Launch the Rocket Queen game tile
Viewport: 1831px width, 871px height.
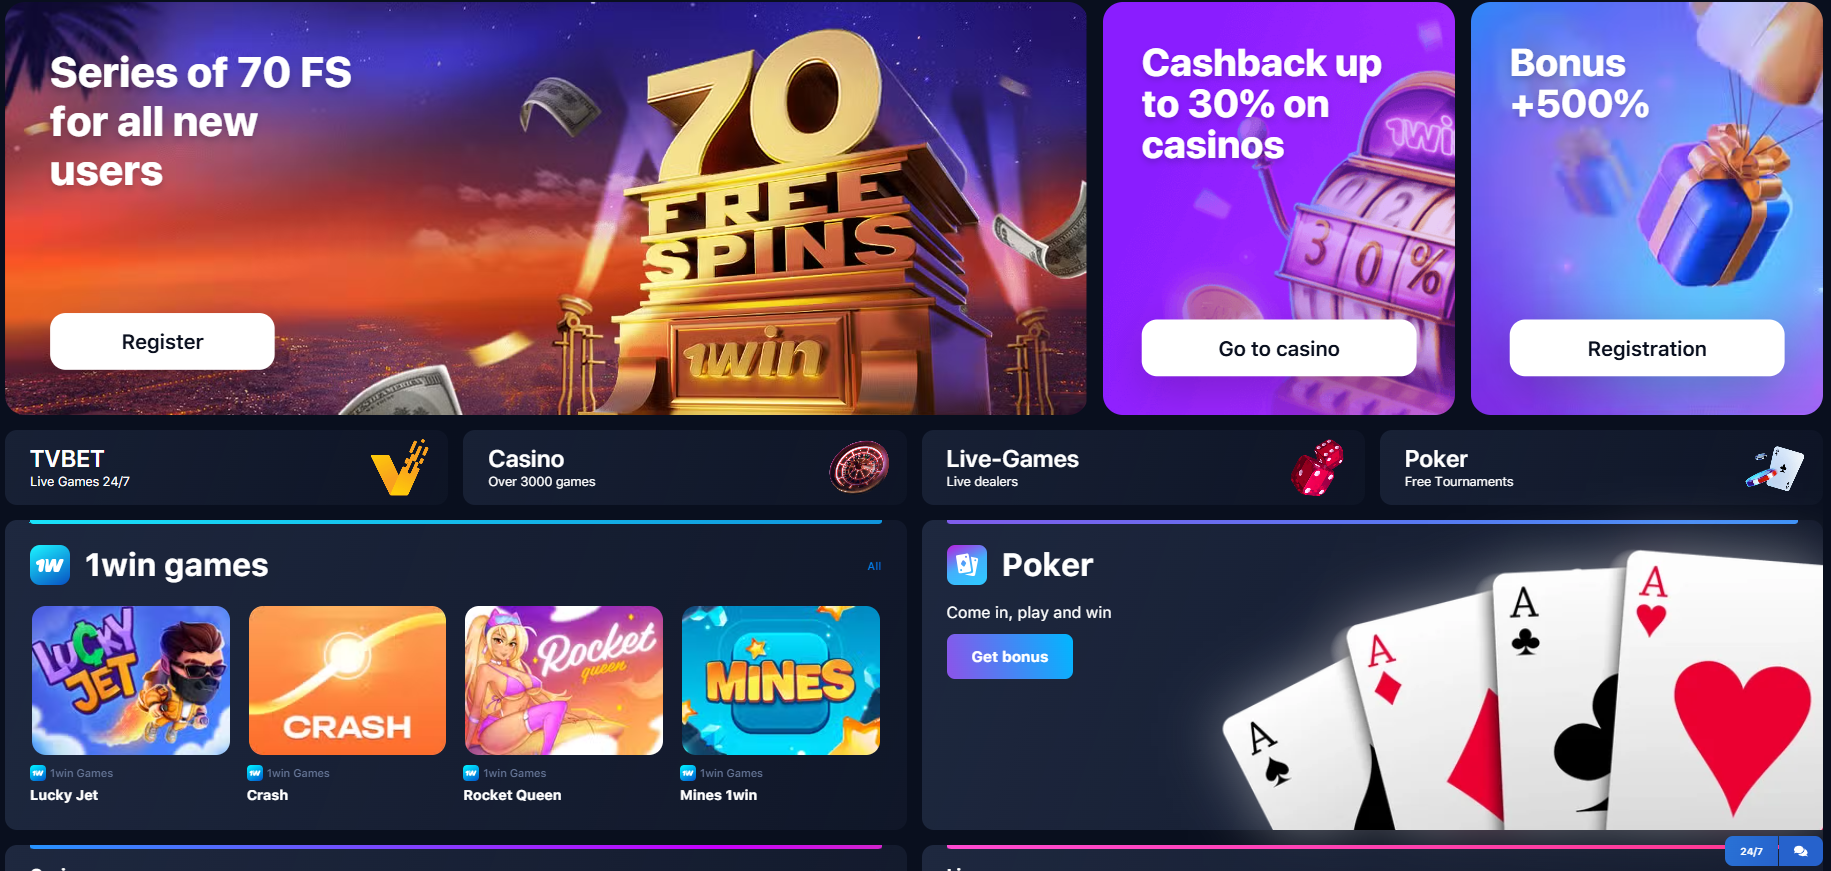tap(564, 680)
